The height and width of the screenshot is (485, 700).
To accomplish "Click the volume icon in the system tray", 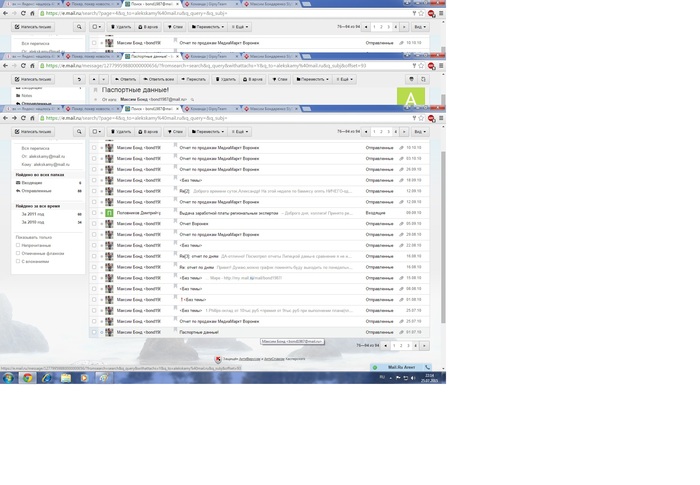I will (x=413, y=378).
